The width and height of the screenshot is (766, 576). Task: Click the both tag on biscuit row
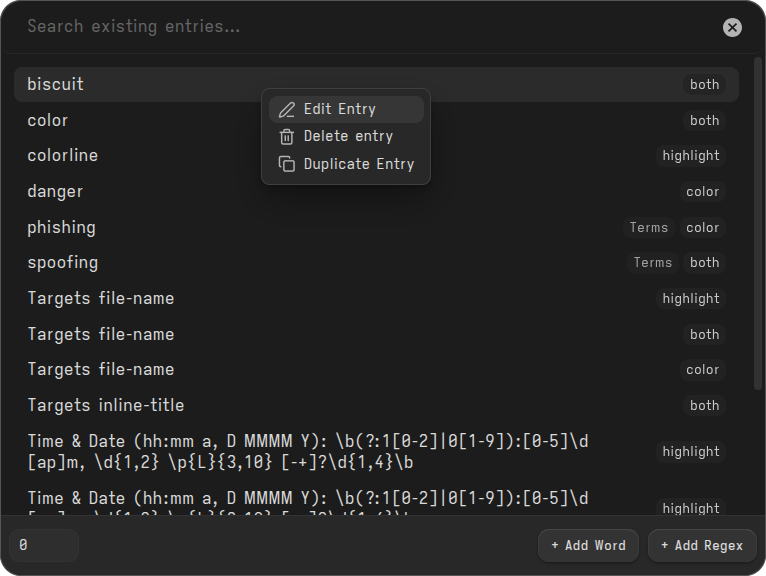point(704,85)
